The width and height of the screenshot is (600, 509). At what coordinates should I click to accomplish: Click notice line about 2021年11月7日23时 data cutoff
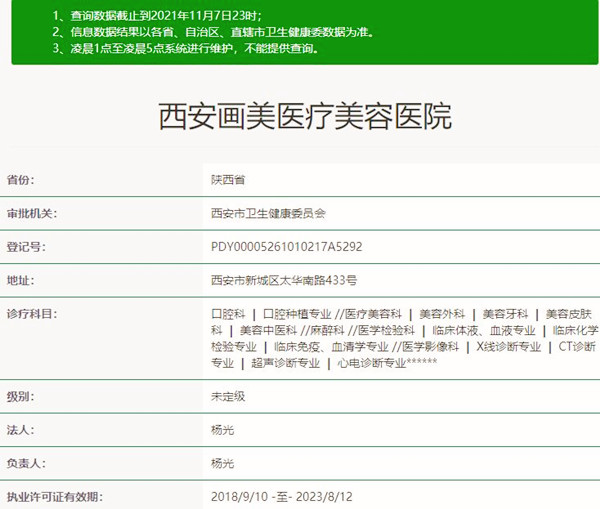[157, 16]
